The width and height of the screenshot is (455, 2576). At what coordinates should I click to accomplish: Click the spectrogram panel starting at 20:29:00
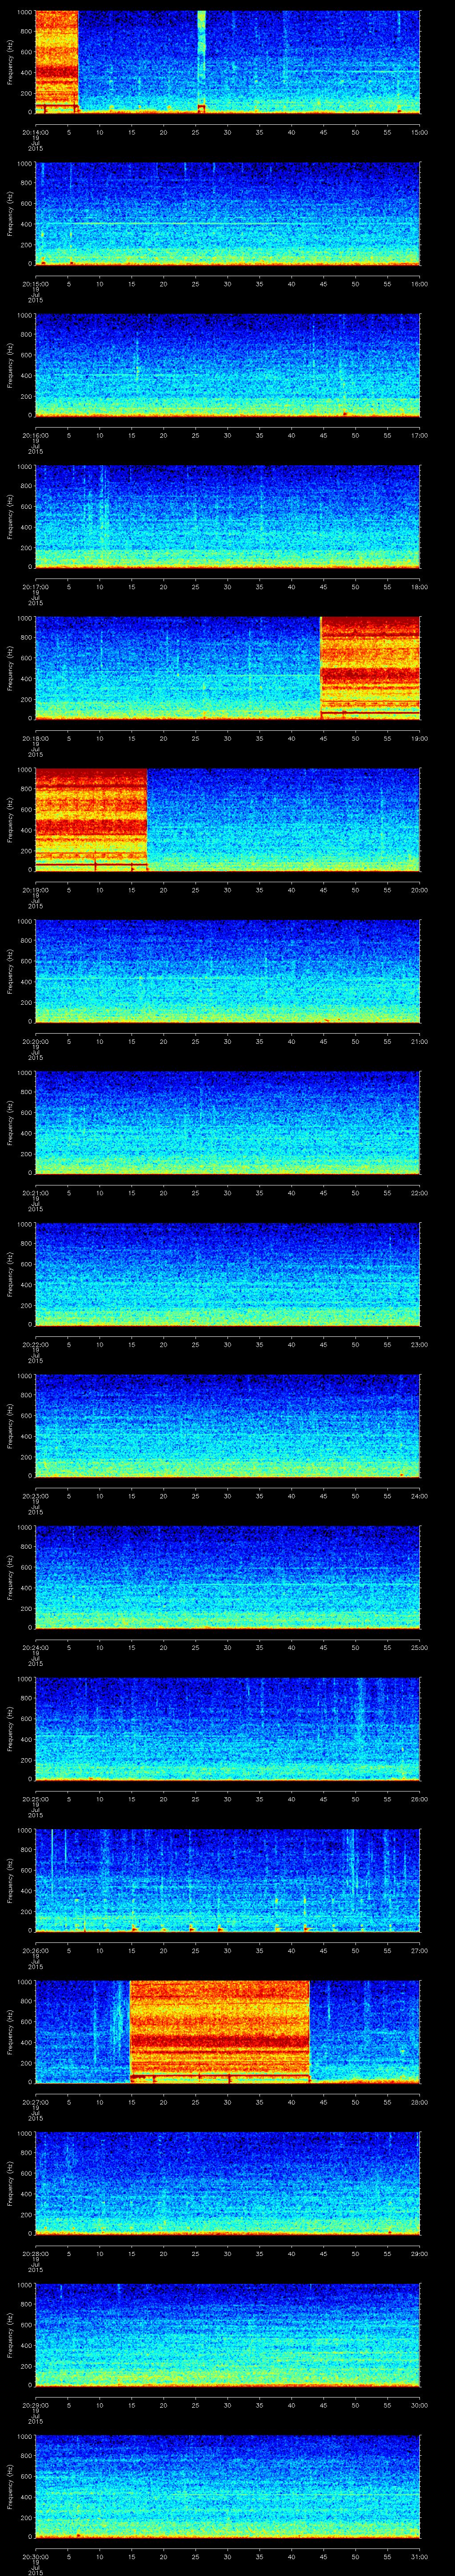(227, 2335)
